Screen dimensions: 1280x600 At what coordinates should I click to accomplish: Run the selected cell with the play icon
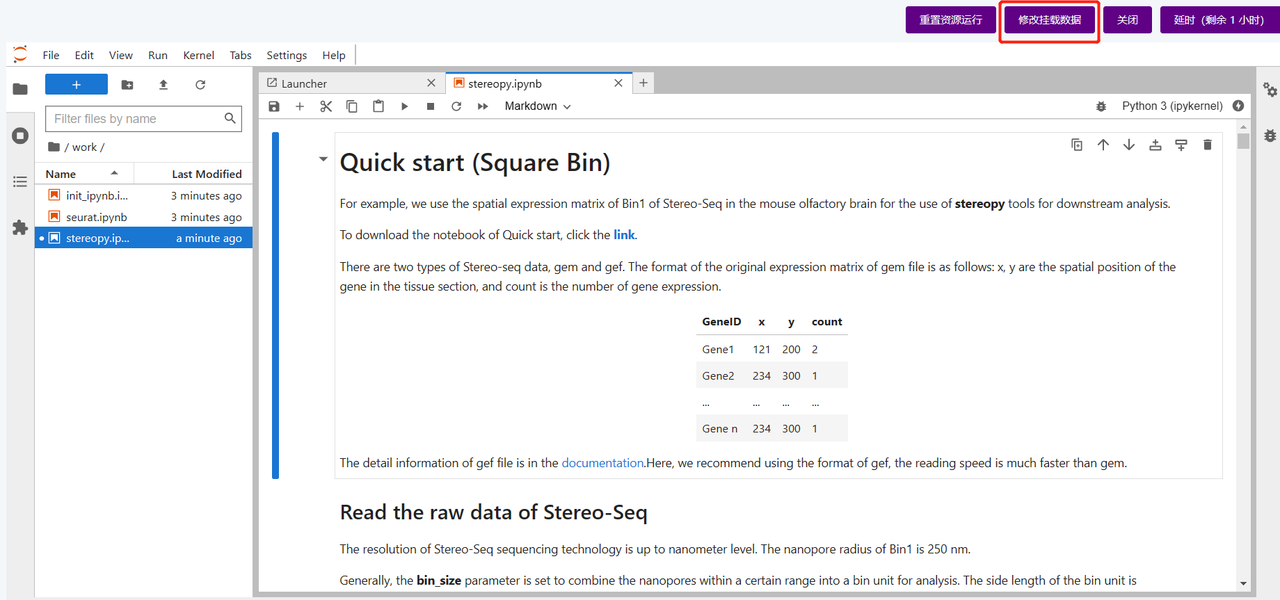pyautogui.click(x=404, y=106)
